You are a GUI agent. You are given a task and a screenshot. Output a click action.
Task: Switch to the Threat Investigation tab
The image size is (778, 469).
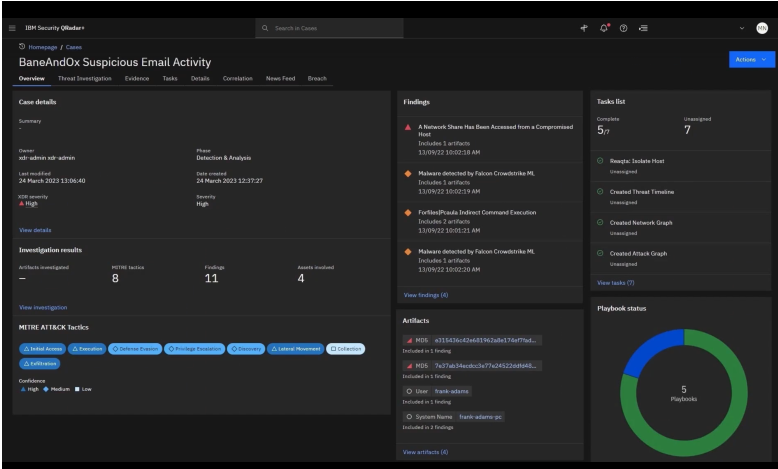85,78
